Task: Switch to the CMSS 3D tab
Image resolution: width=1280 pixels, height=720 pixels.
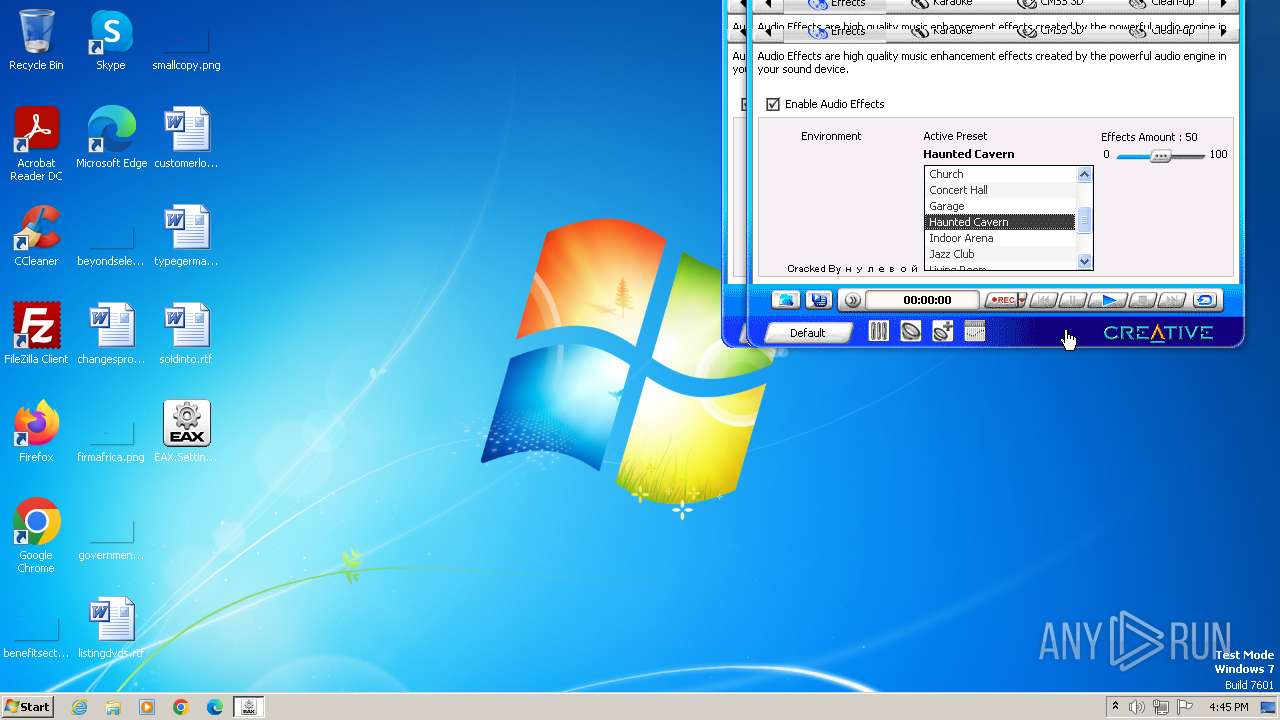Action: click(1052, 31)
